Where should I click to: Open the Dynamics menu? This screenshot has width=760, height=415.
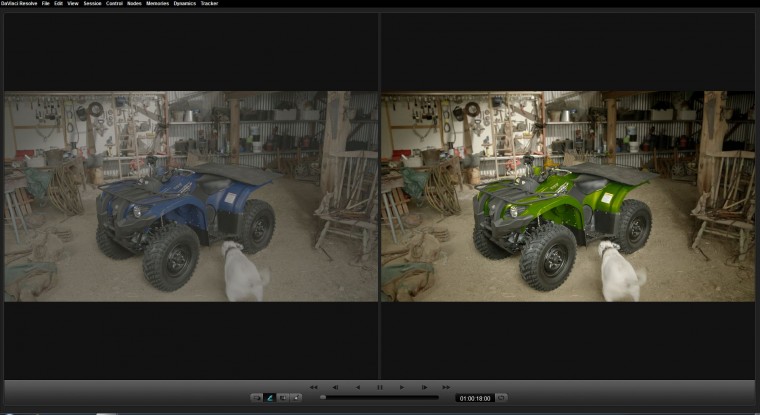click(185, 4)
